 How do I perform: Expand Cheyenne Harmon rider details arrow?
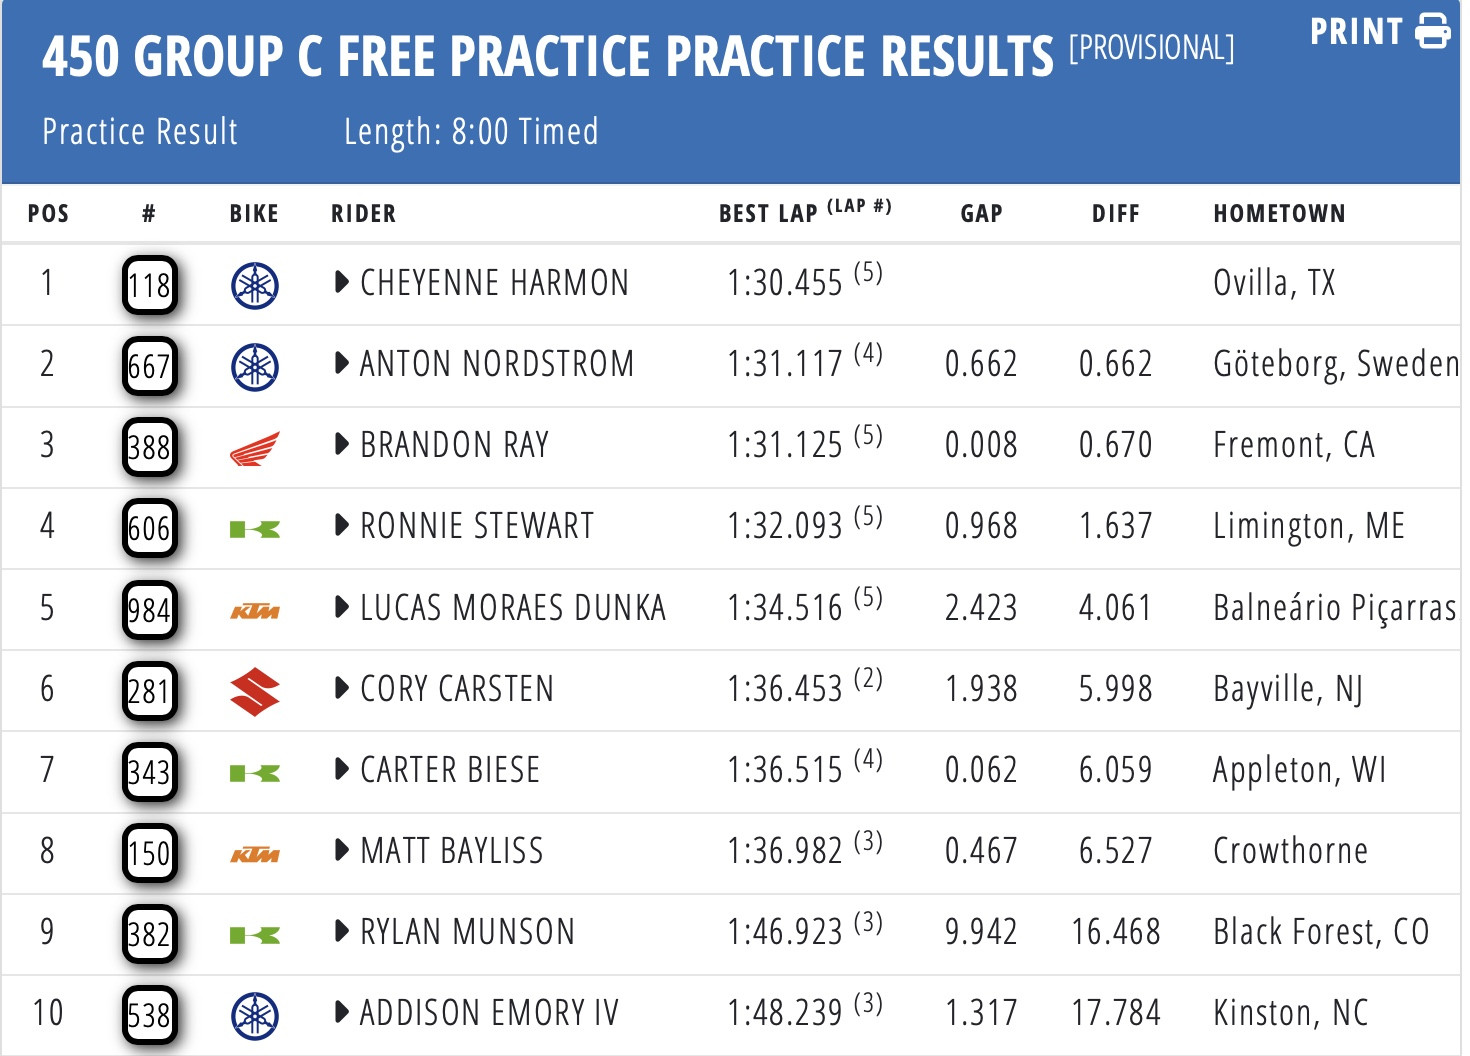tap(341, 283)
